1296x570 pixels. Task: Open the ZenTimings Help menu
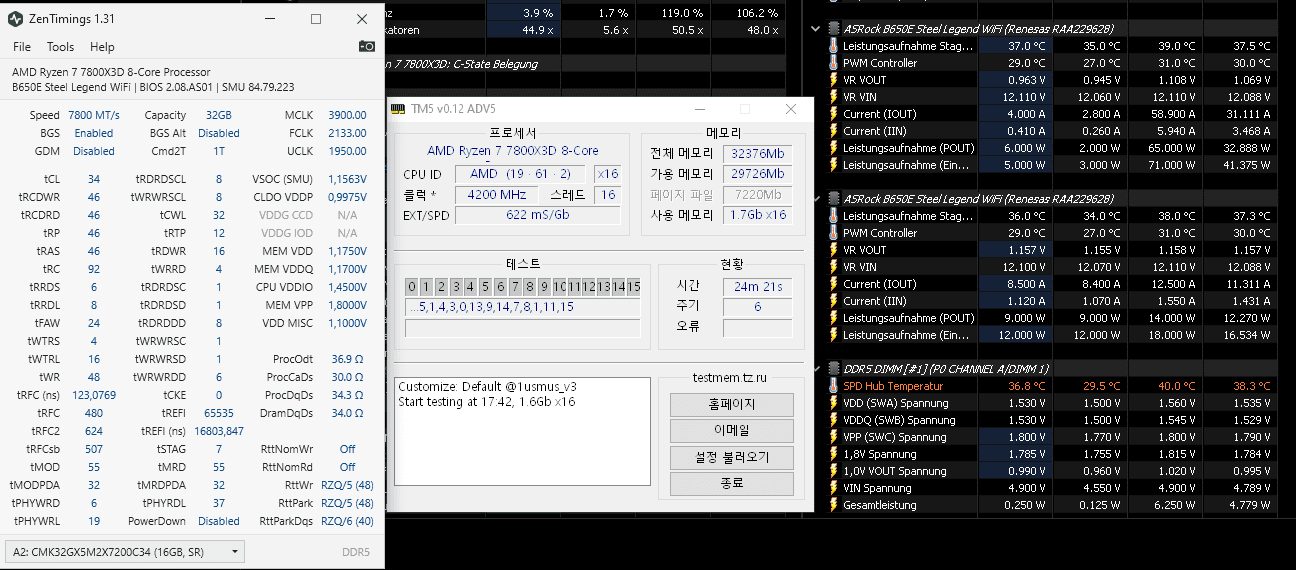point(102,47)
